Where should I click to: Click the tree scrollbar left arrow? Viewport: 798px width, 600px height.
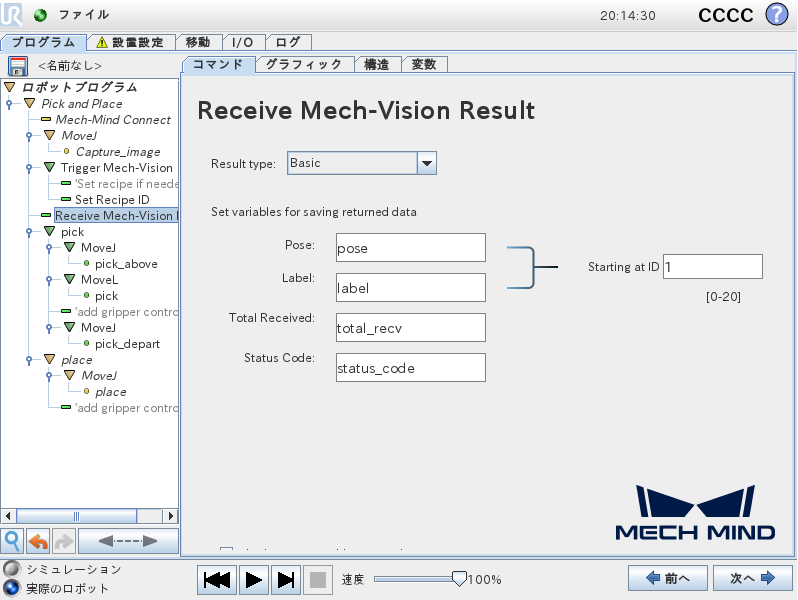(8, 516)
